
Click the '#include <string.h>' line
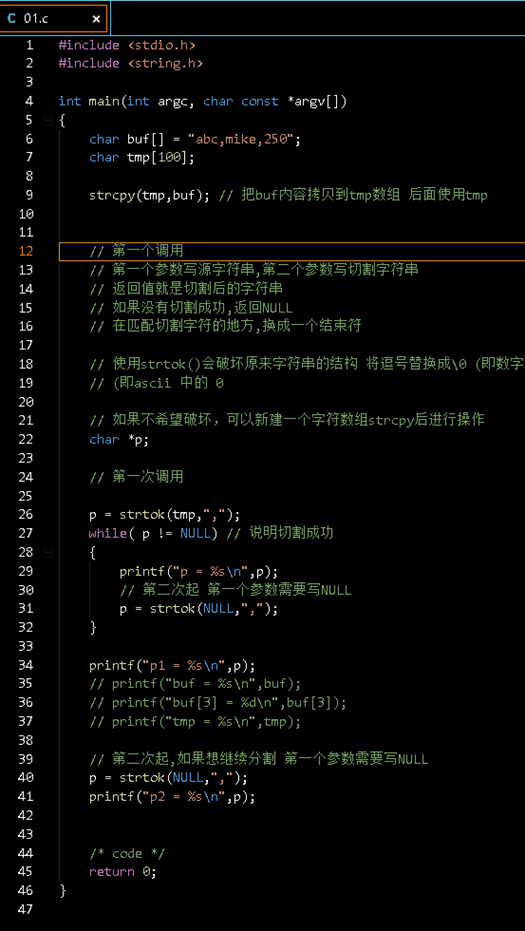point(131,64)
